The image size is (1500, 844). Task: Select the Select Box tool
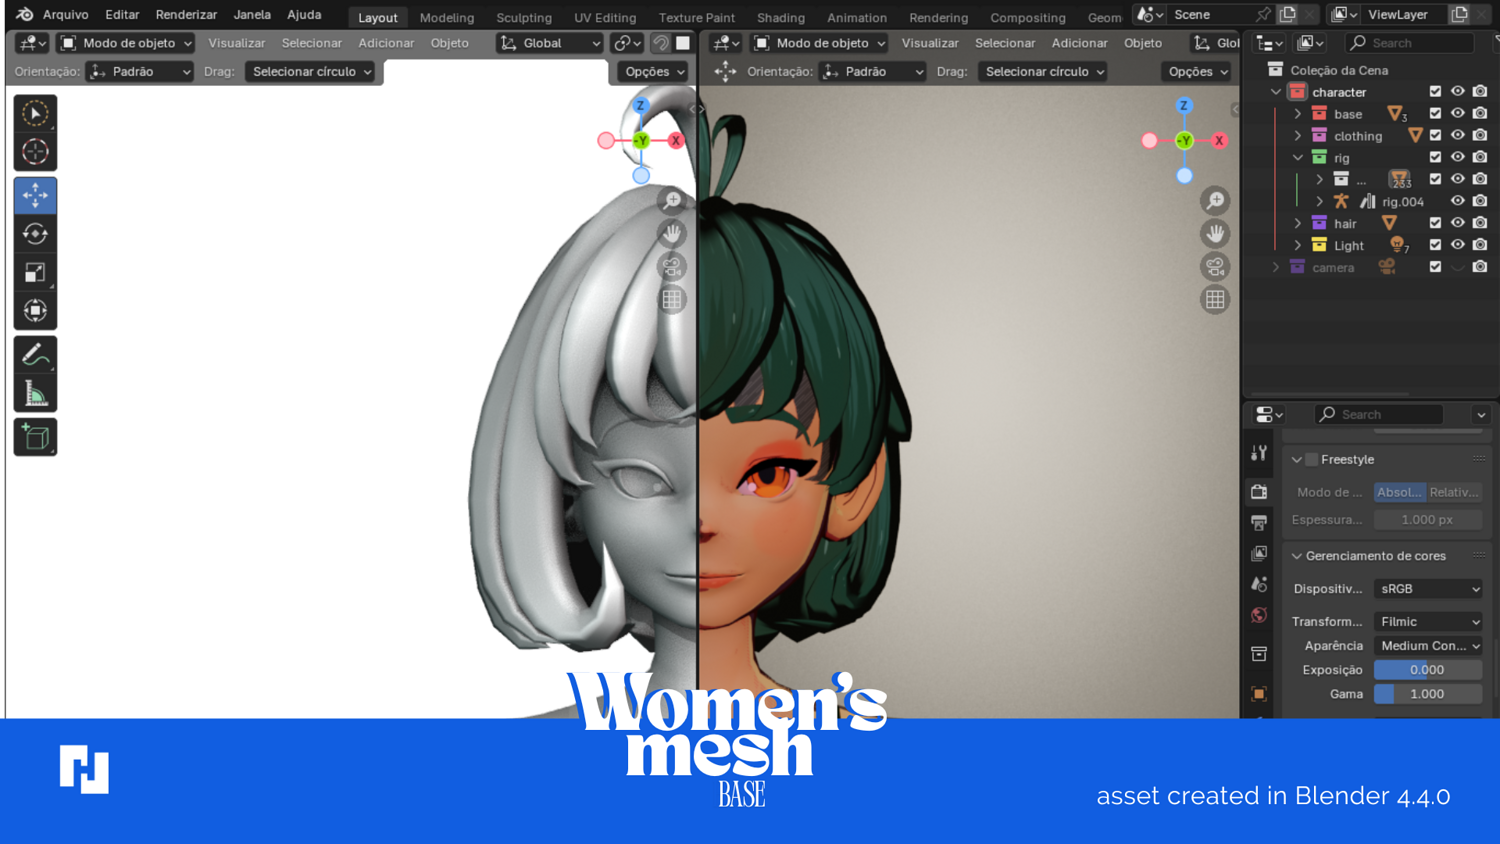click(35, 113)
